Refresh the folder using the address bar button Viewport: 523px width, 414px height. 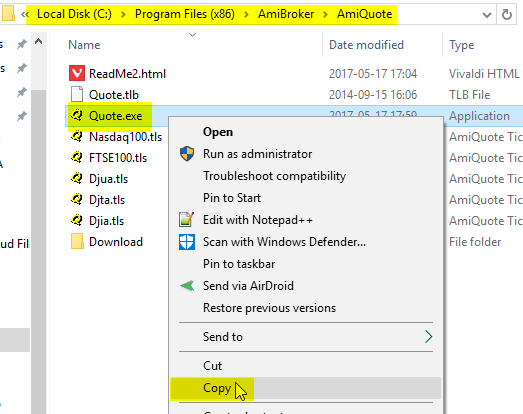point(507,14)
